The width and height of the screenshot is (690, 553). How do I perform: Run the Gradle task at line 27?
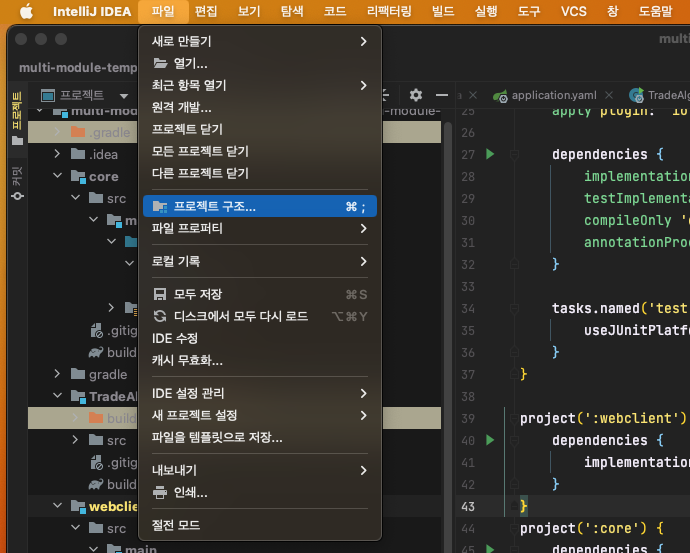click(x=490, y=154)
